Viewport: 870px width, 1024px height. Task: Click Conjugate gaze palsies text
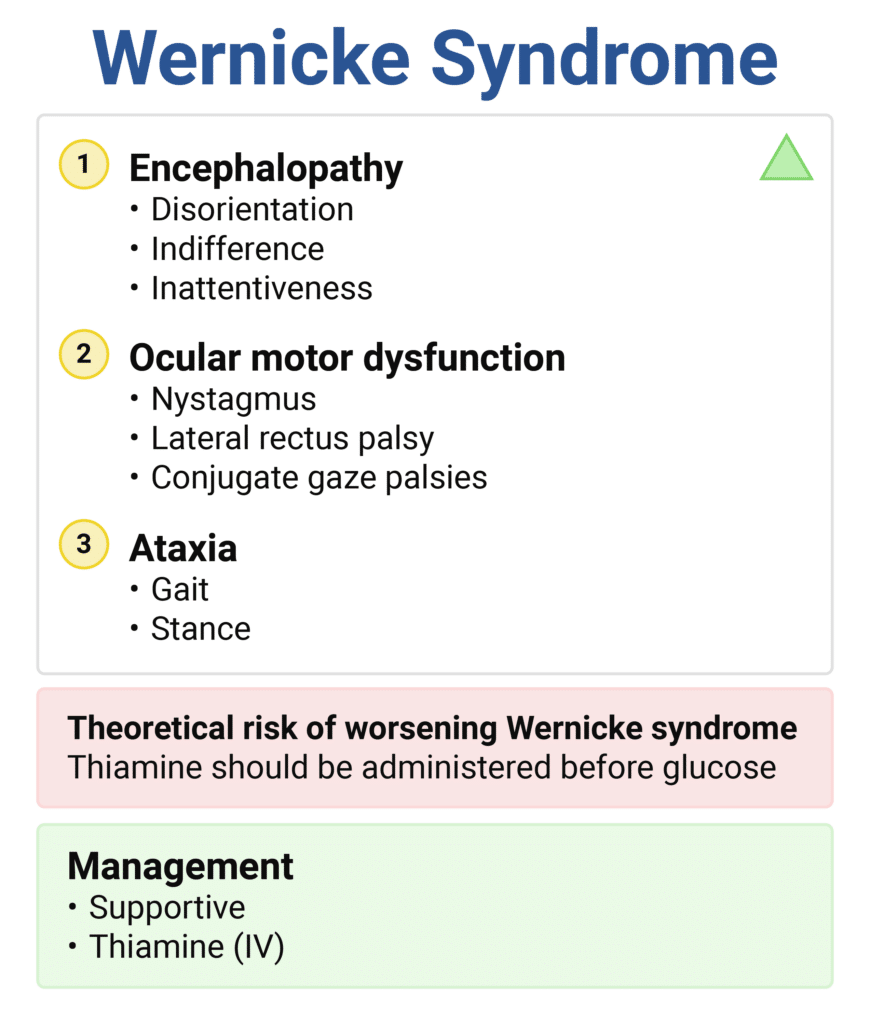318,477
